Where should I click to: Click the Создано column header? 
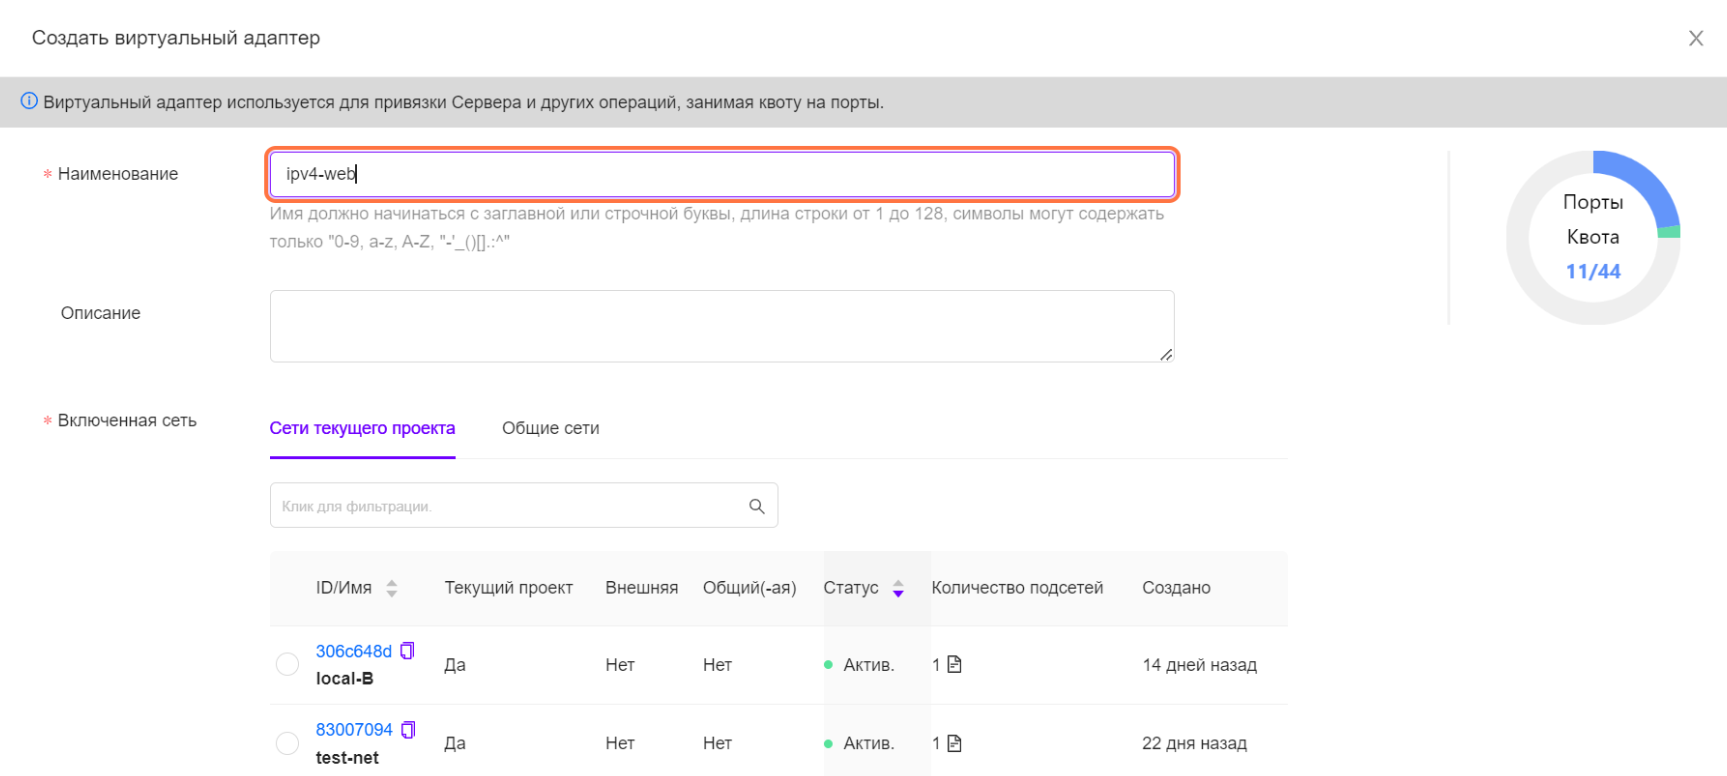pyautogui.click(x=1176, y=588)
